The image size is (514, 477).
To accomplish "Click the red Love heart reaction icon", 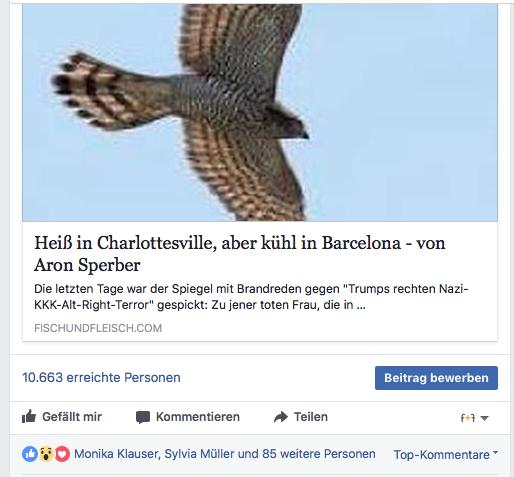I will point(62,454).
